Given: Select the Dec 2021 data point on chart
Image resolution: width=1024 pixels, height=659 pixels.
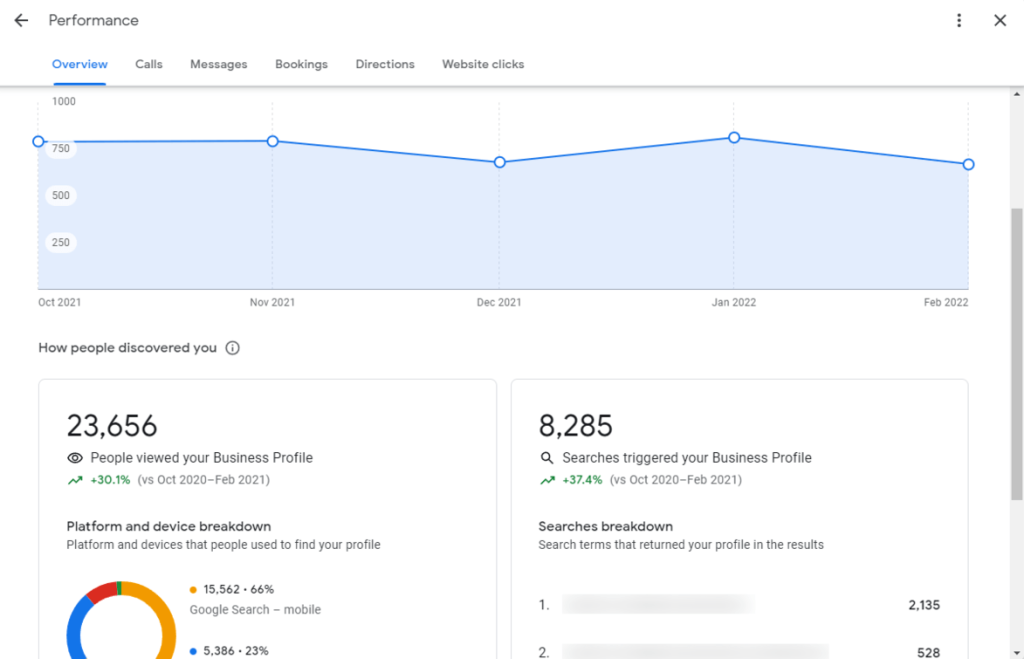Looking at the screenshot, I should coord(500,162).
